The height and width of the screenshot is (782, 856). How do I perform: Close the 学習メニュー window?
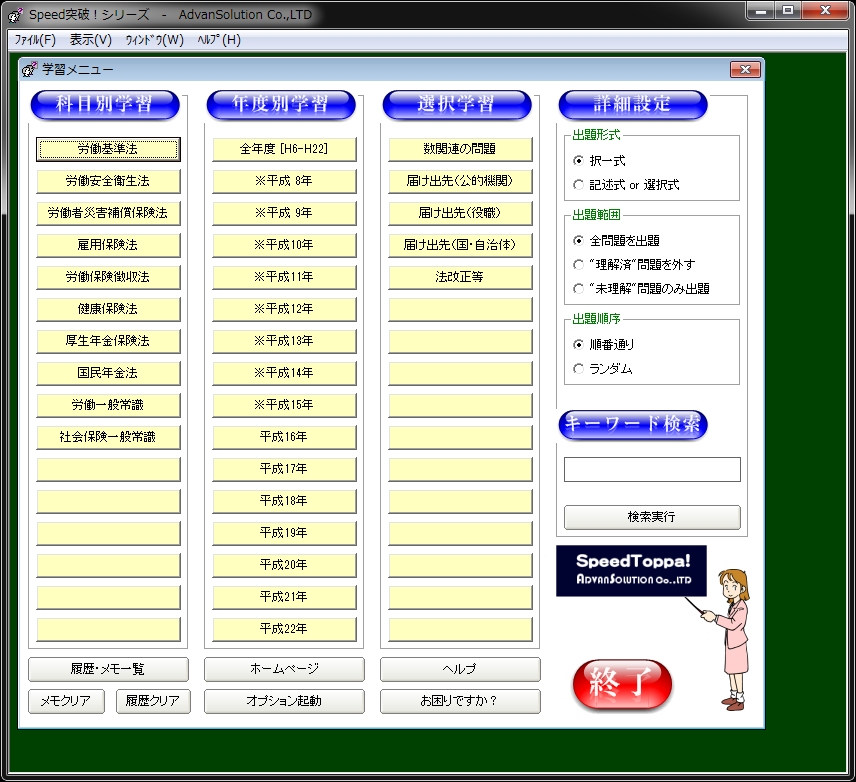(745, 69)
